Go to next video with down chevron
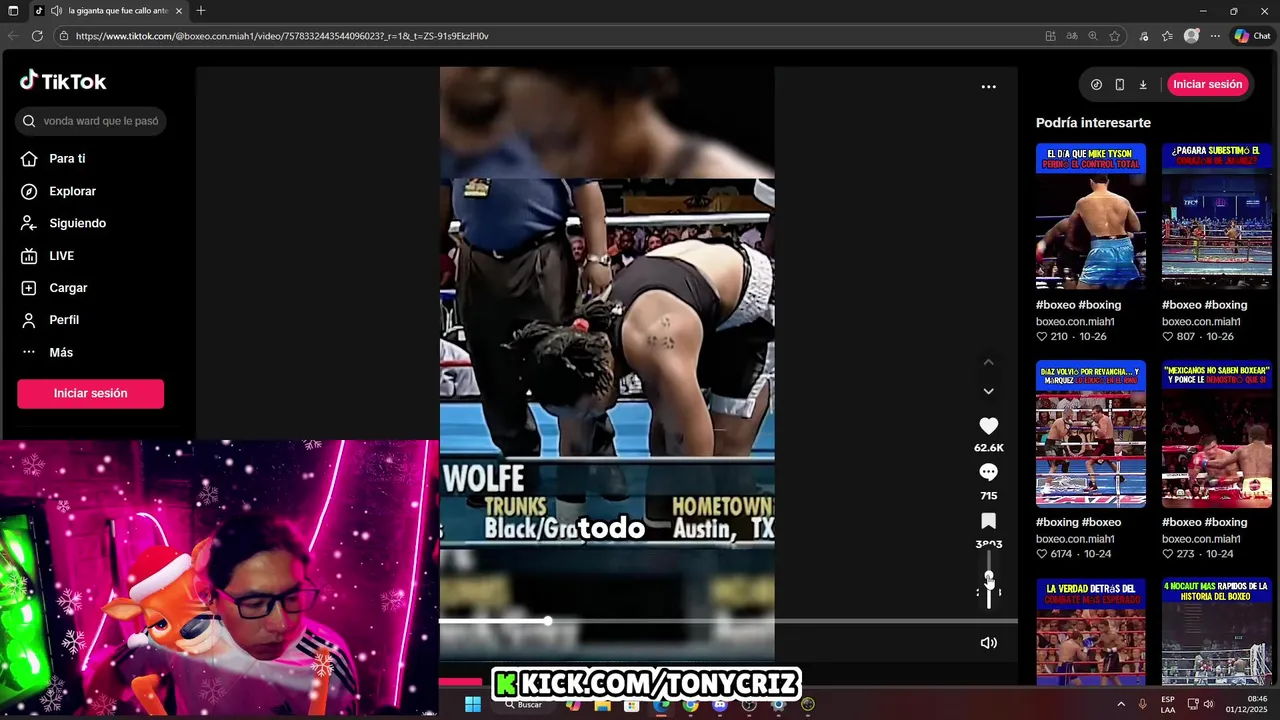This screenshot has height=720, width=1280. tap(988, 391)
